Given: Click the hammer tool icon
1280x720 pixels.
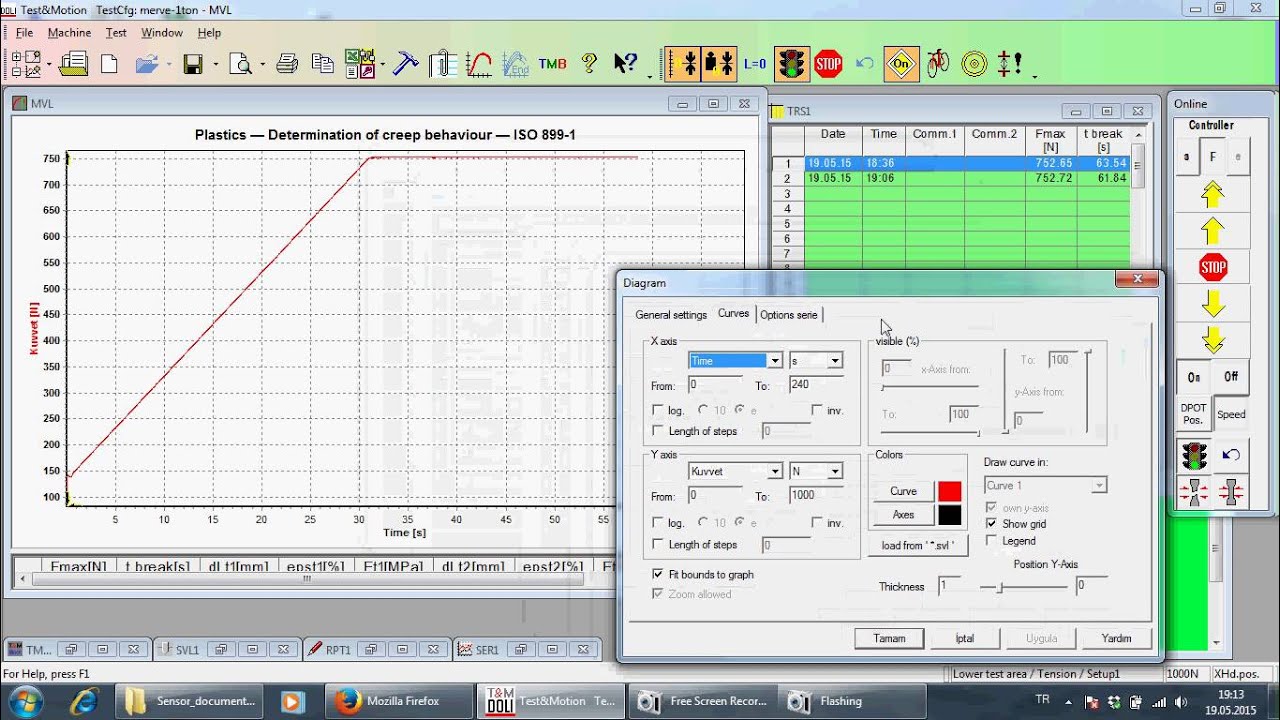Looking at the screenshot, I should coord(405,64).
